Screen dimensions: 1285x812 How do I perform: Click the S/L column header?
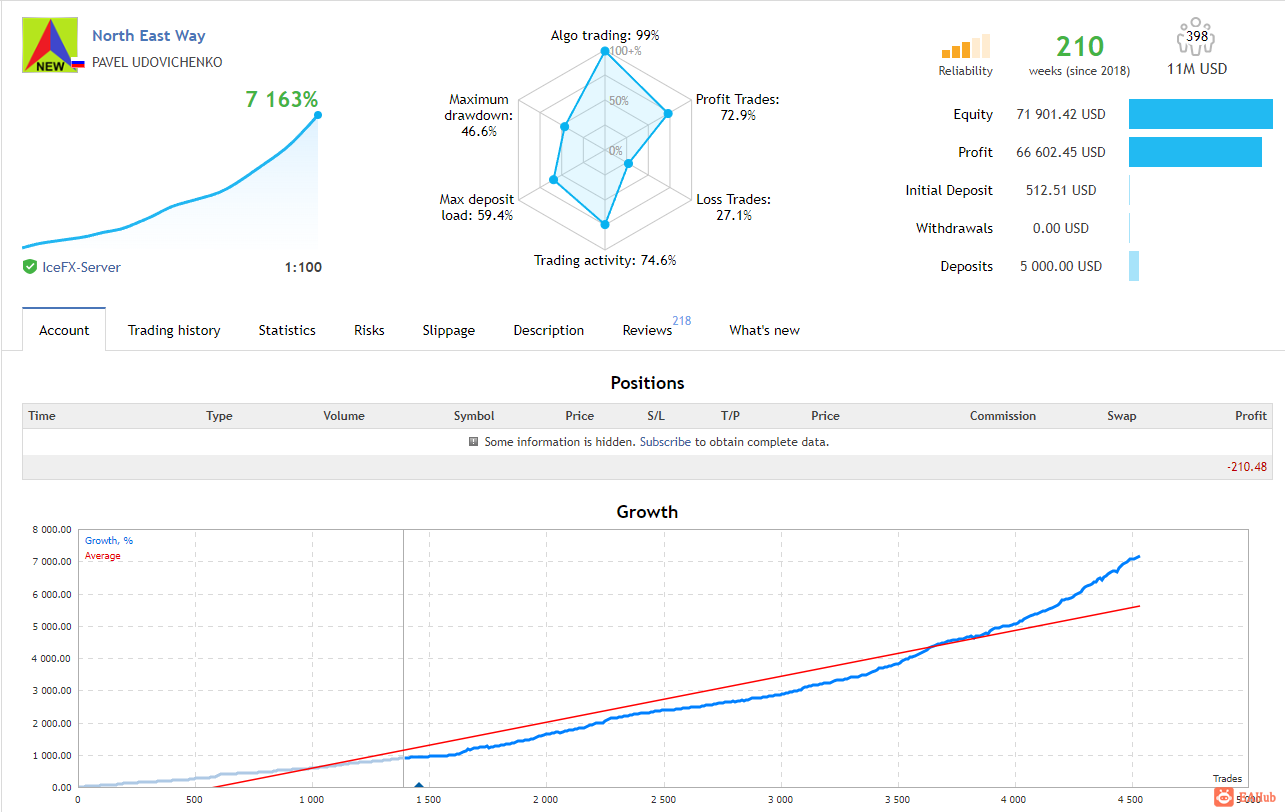click(656, 416)
